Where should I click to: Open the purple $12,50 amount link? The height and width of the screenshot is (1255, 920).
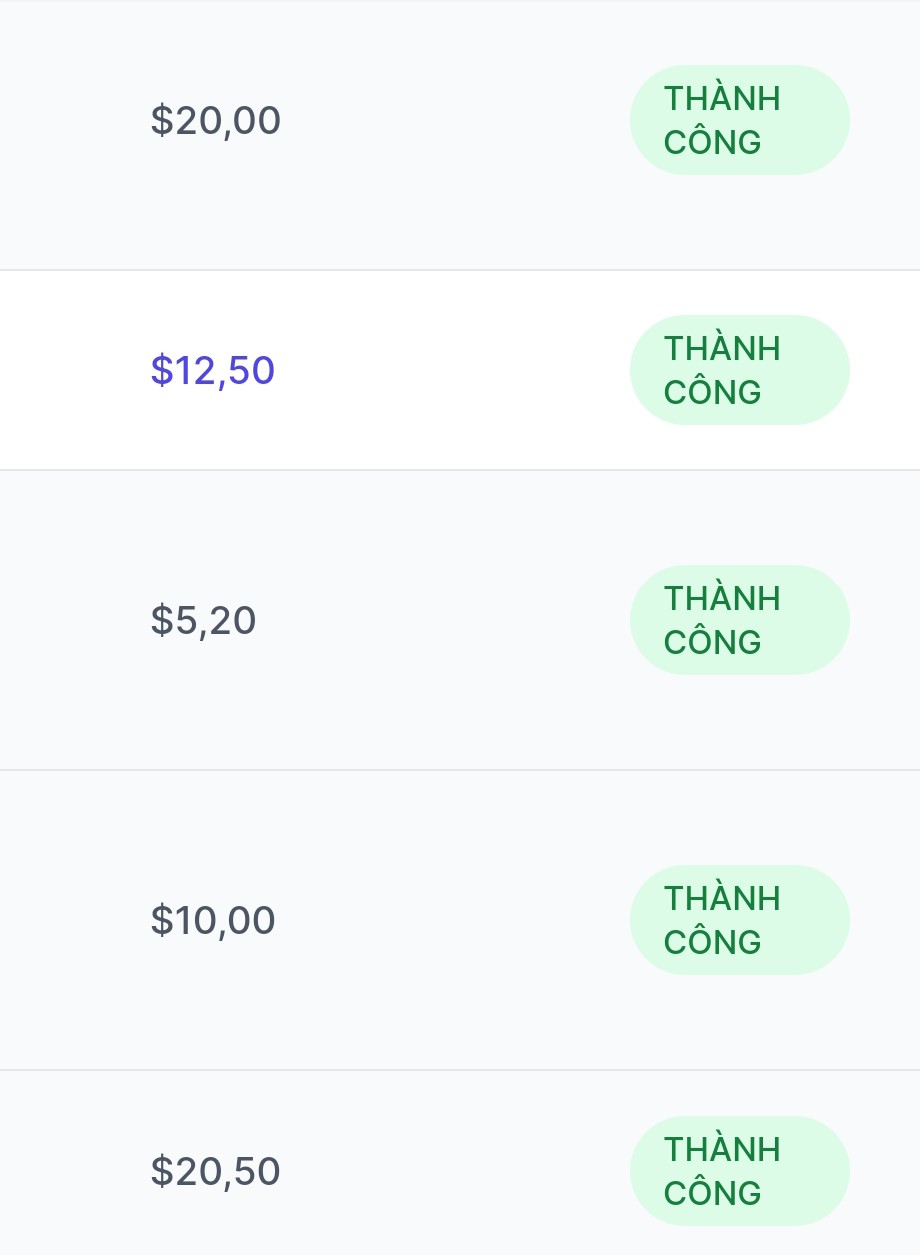tap(212, 371)
